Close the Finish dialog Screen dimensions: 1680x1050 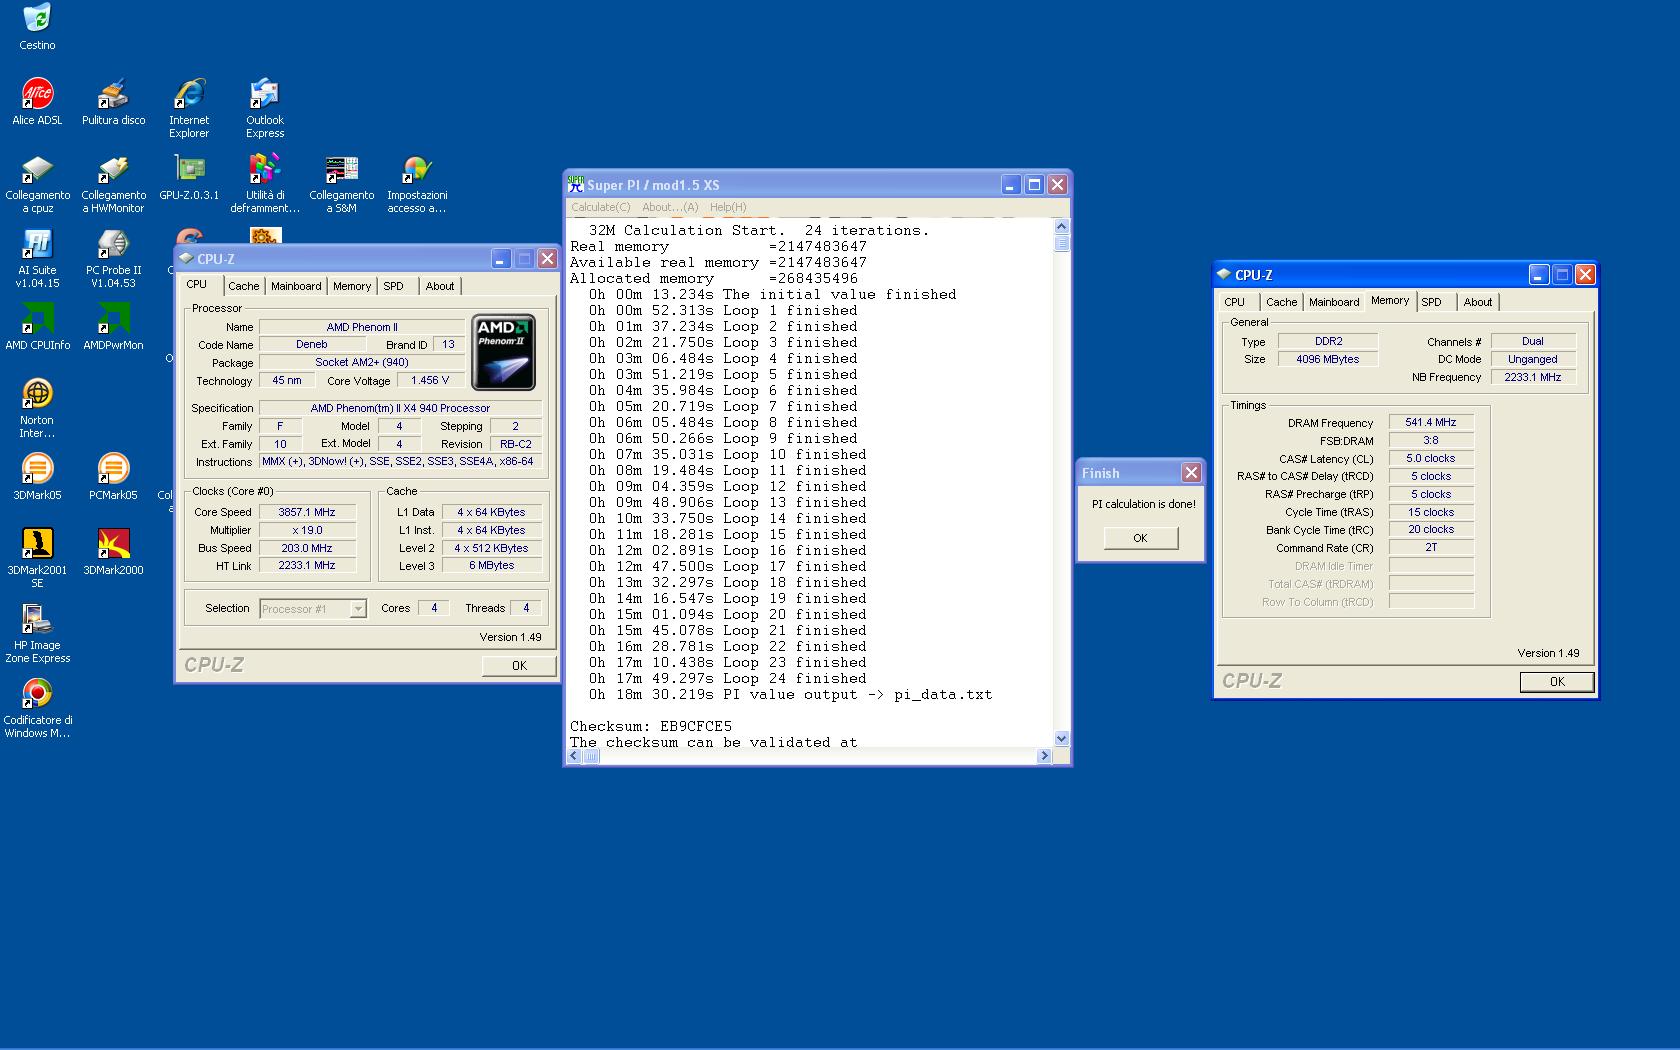[x=1191, y=473]
